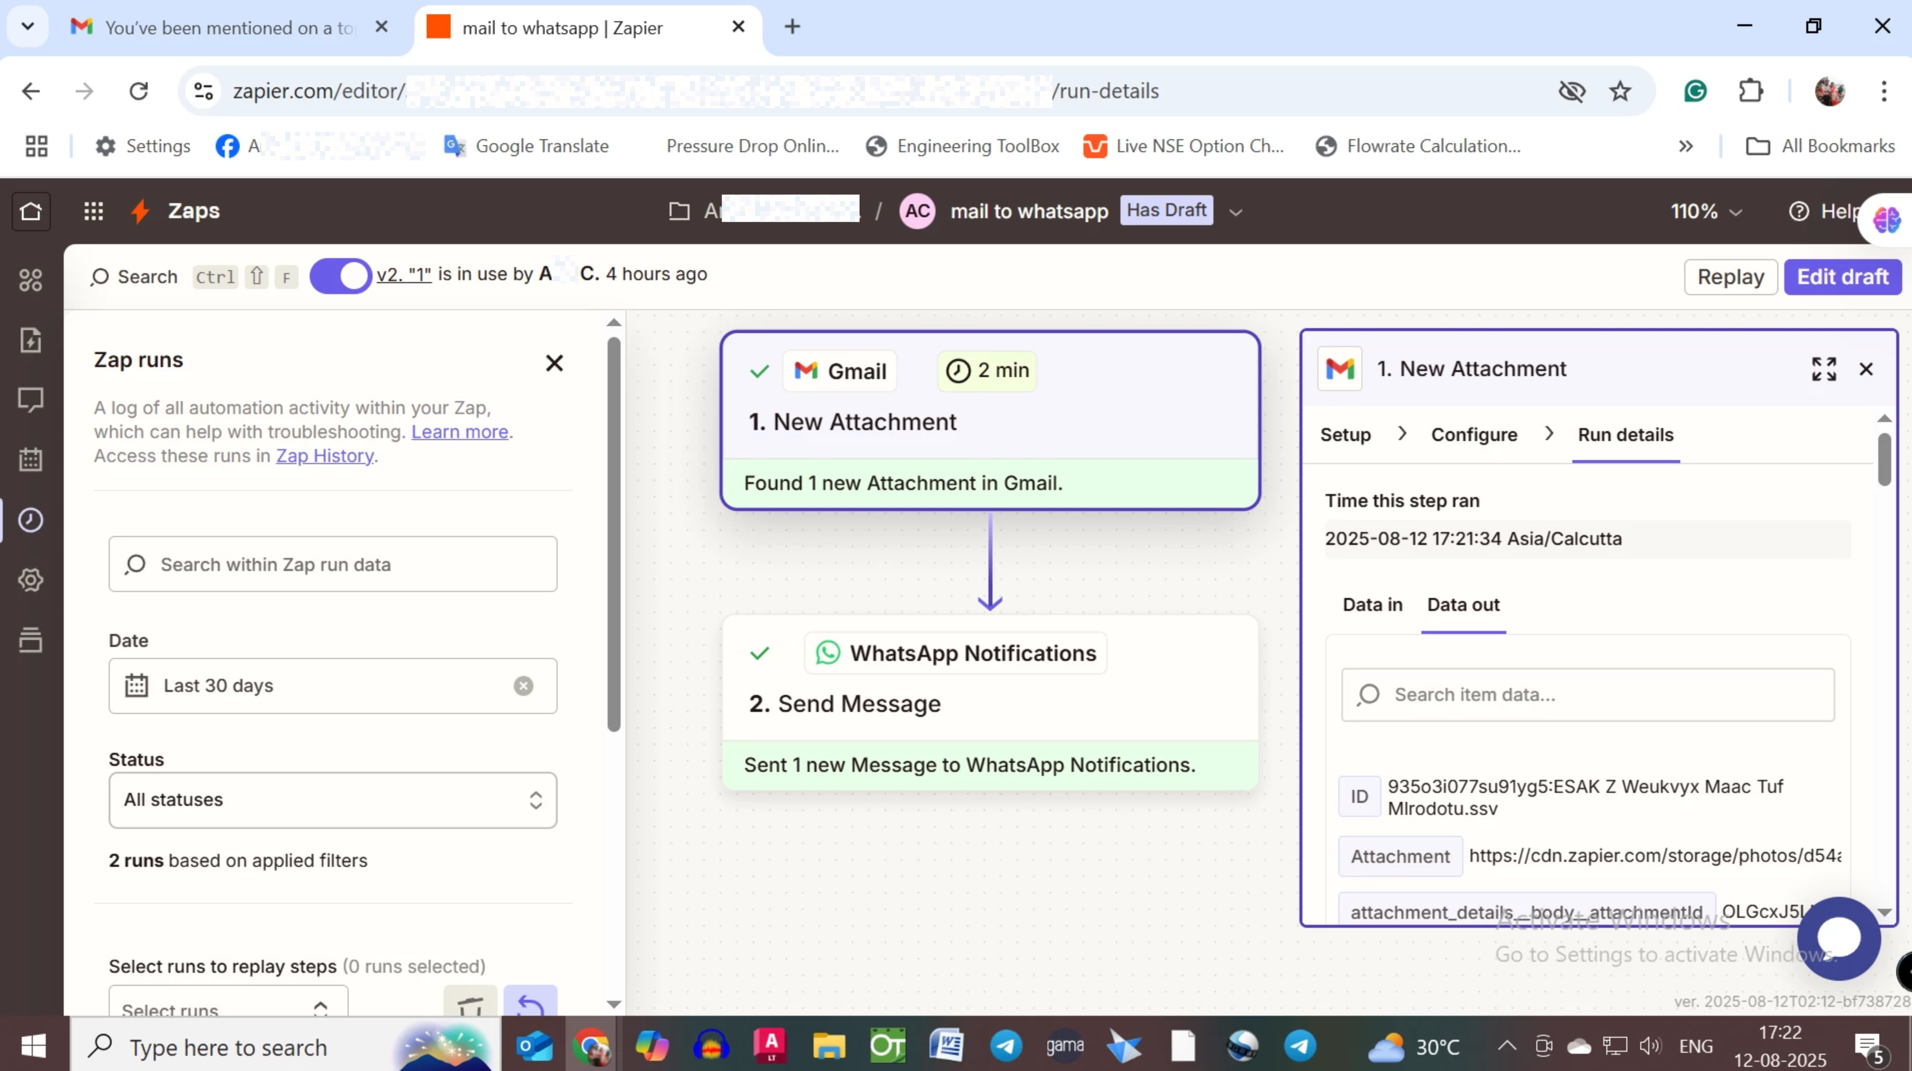
Task: Expand the Zap name chevron menu
Action: click(1236, 212)
